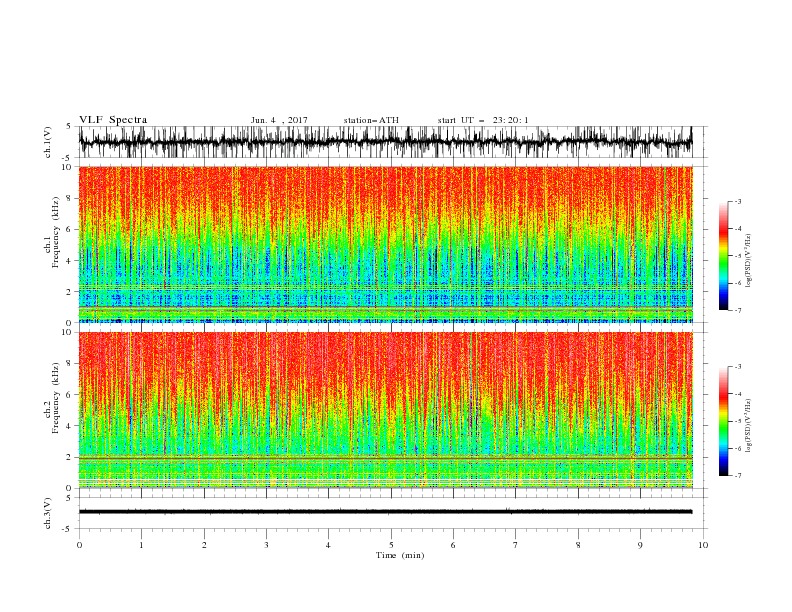Click the "Time (min)" axis label
The image size is (792, 612).
point(400,555)
